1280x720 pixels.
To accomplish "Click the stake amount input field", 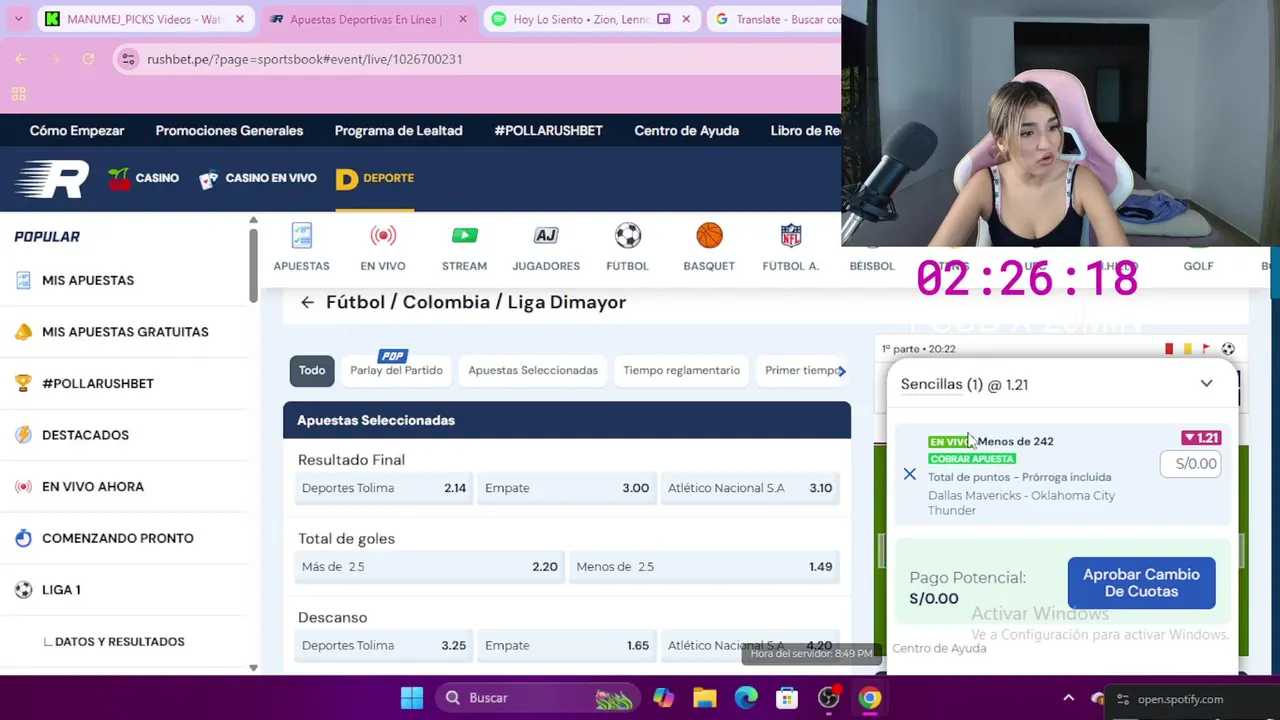I will tap(1191, 463).
